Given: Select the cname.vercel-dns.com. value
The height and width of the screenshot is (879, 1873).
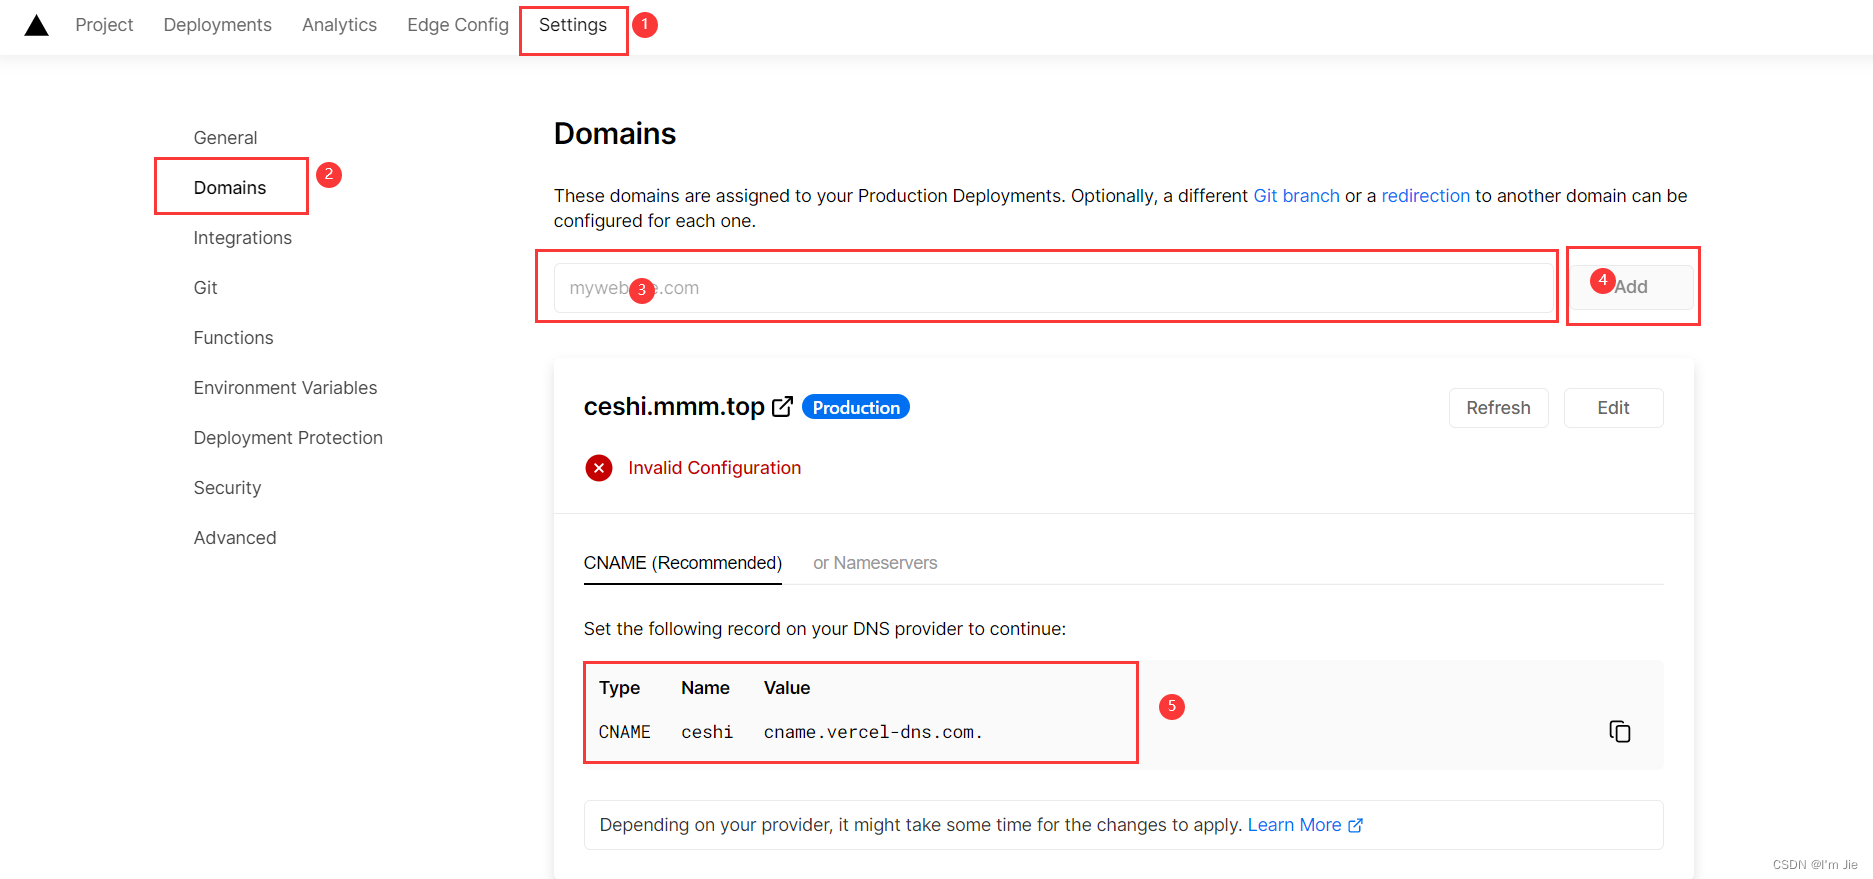Looking at the screenshot, I should coord(873,732).
